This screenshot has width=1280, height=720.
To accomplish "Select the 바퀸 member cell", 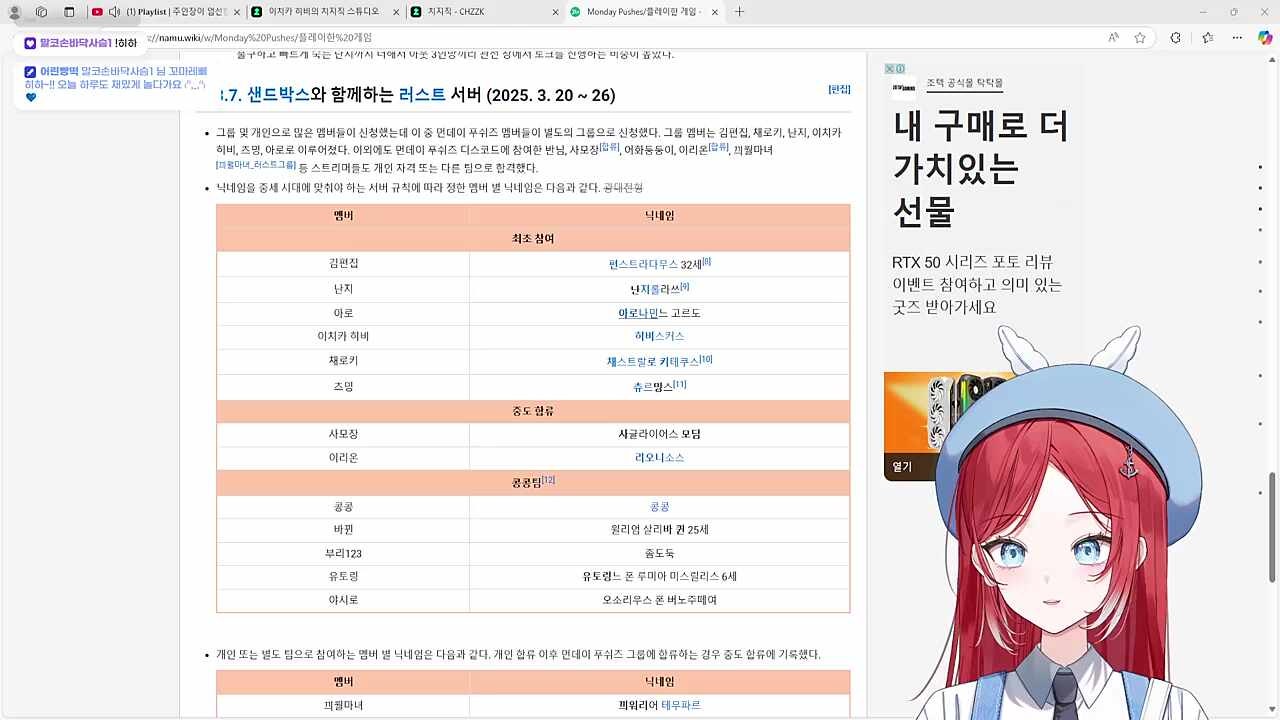I will pos(343,529).
